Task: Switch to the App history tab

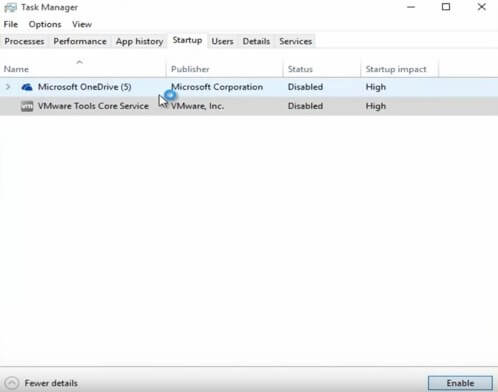Action: (x=140, y=41)
